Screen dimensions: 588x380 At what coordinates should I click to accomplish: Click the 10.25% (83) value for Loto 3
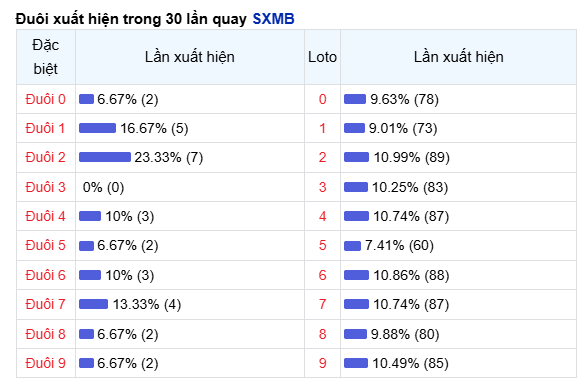(x=410, y=187)
